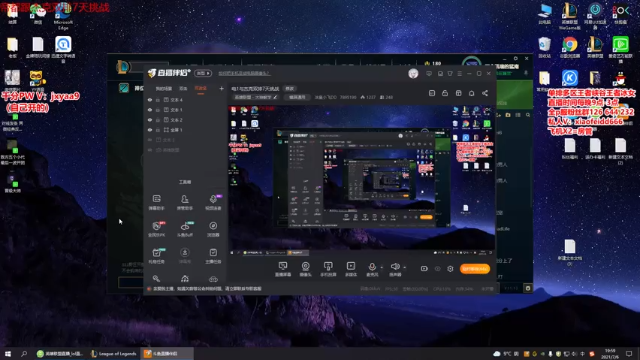Open the Windows Start menu
The width and height of the screenshot is (640, 360).
point(8,353)
